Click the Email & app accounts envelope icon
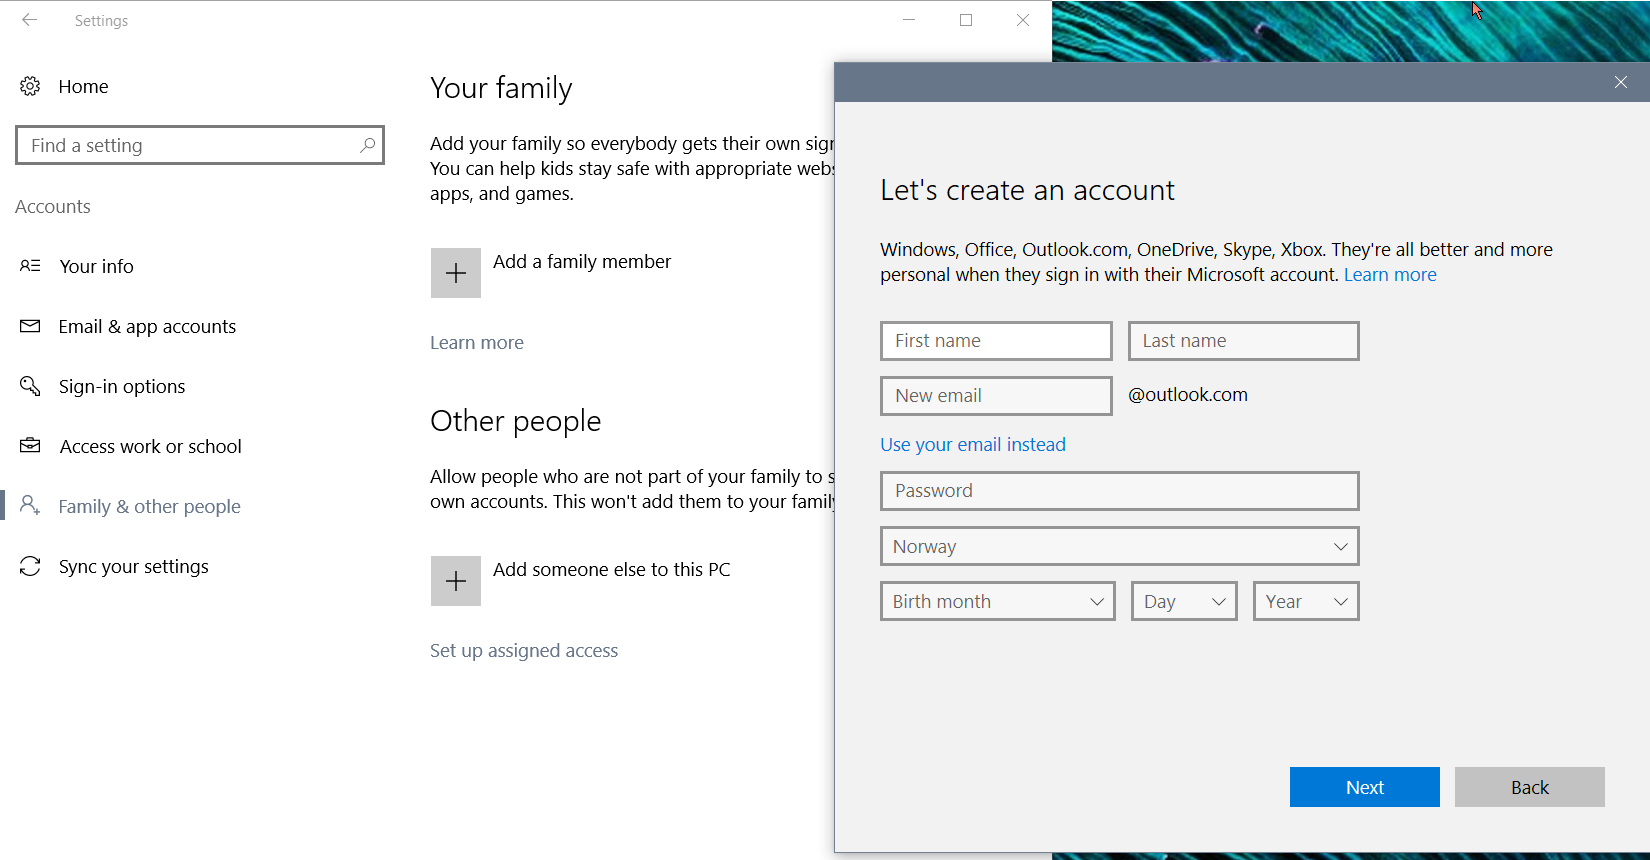This screenshot has width=1650, height=860. [30, 326]
